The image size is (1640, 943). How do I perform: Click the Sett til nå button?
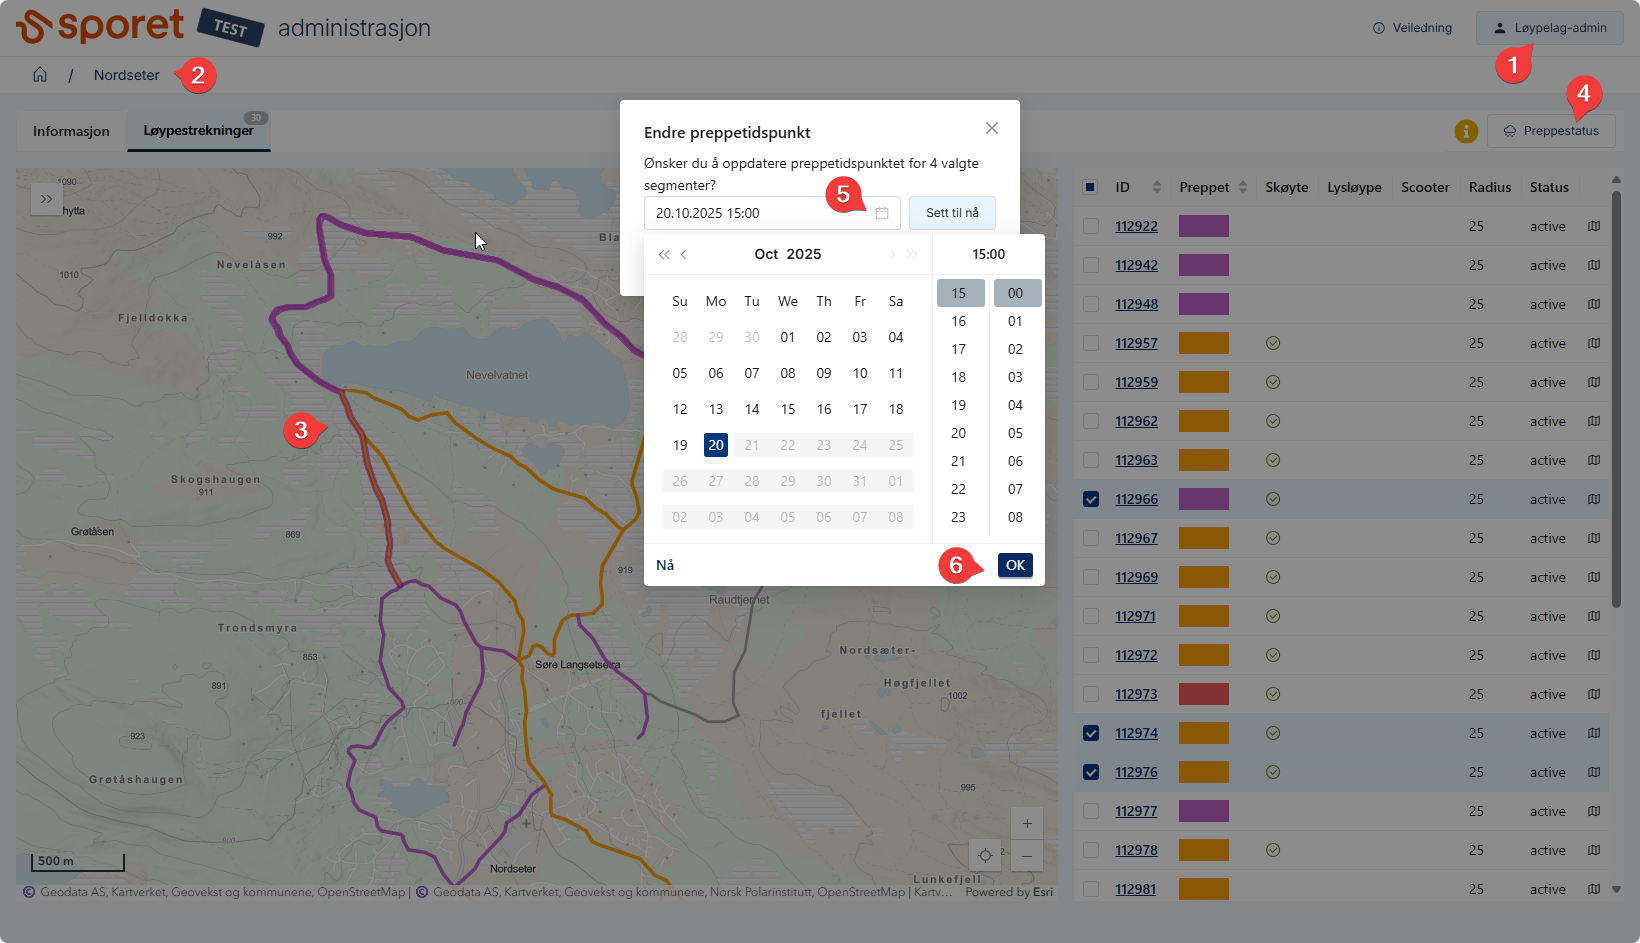tap(952, 213)
